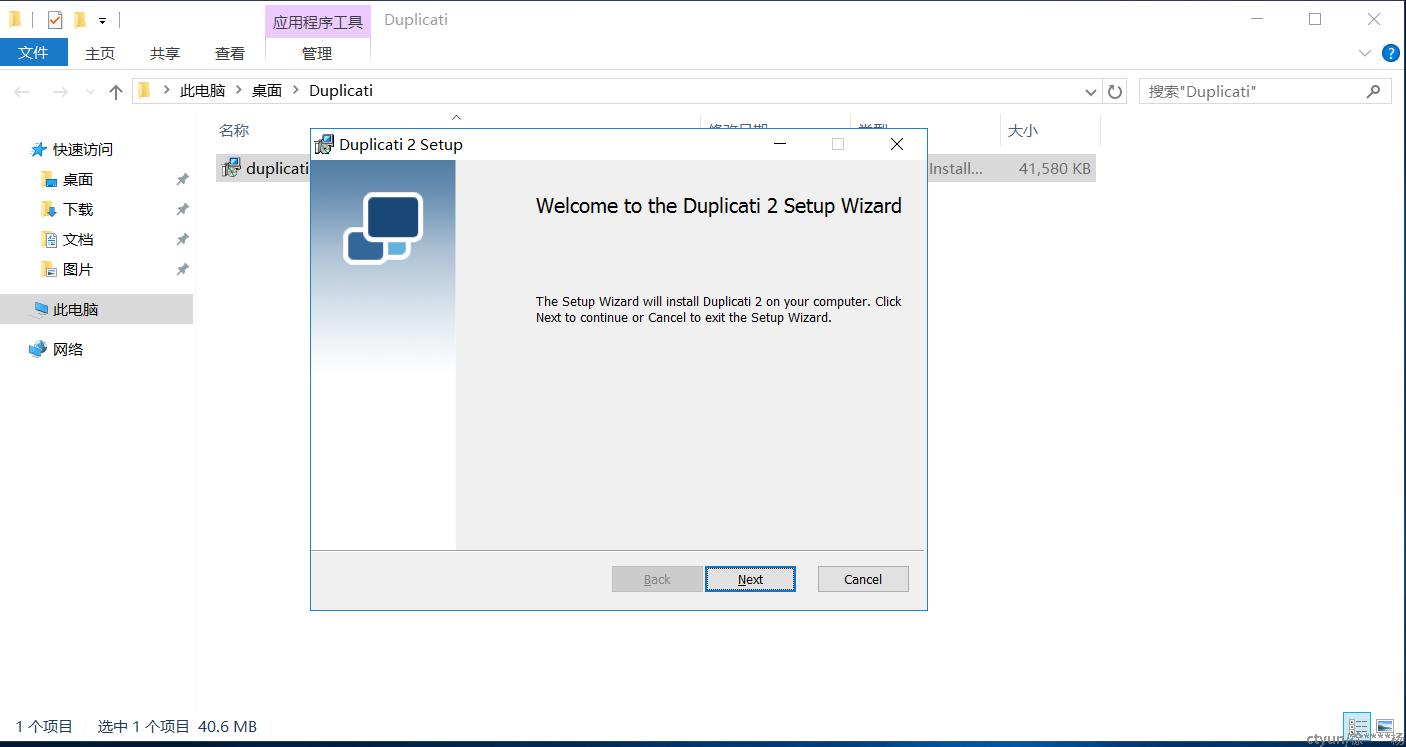Click Duplicati in the address breadcrumb
1406x747 pixels.
[341, 90]
